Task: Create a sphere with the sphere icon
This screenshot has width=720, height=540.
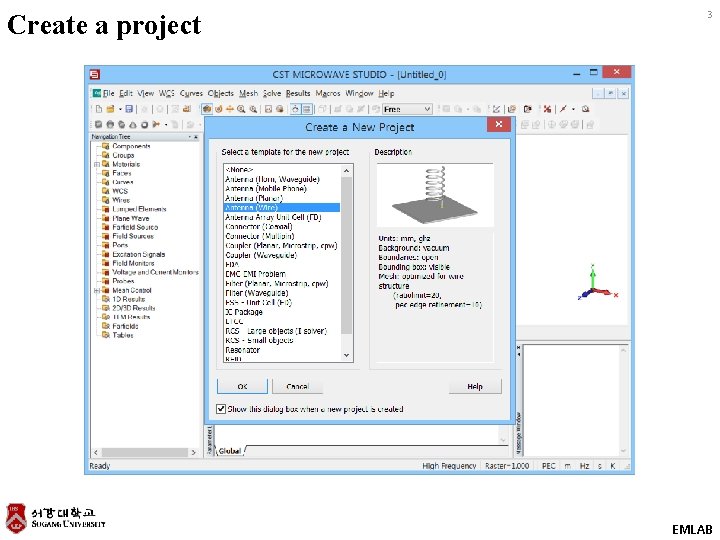Action: tap(110, 124)
